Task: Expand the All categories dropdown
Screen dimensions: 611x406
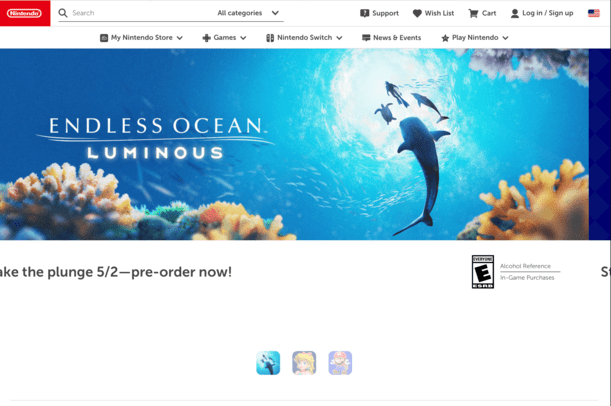Action: point(248,13)
